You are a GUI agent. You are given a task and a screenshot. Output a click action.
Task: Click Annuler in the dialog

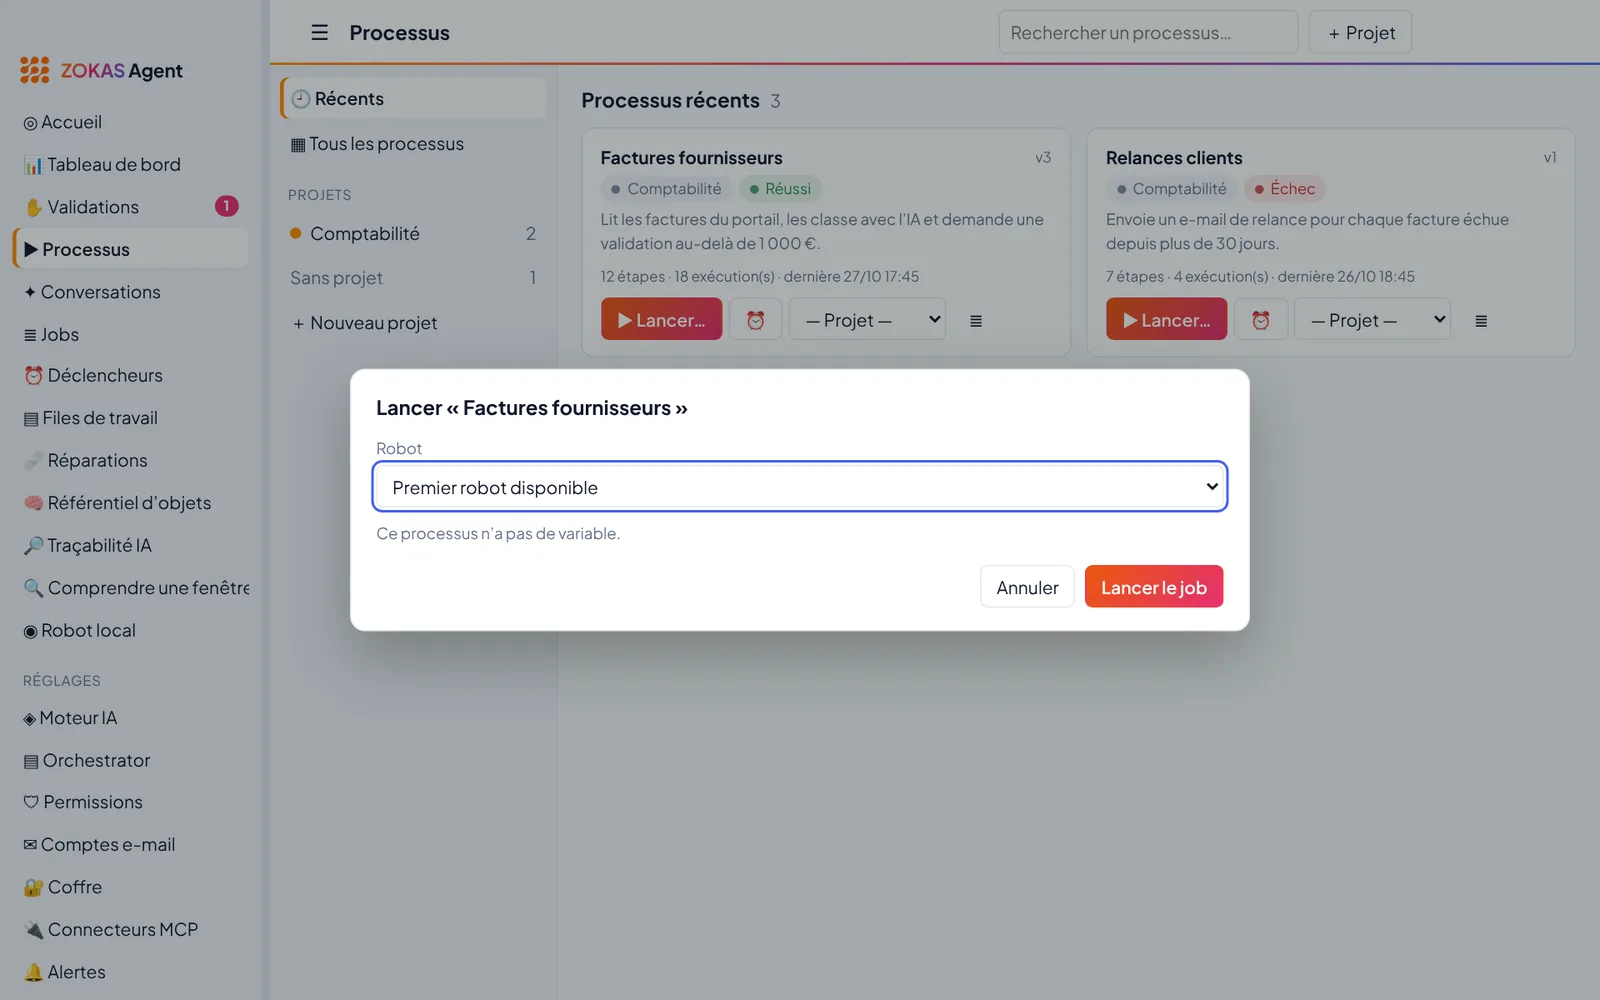[1027, 587]
